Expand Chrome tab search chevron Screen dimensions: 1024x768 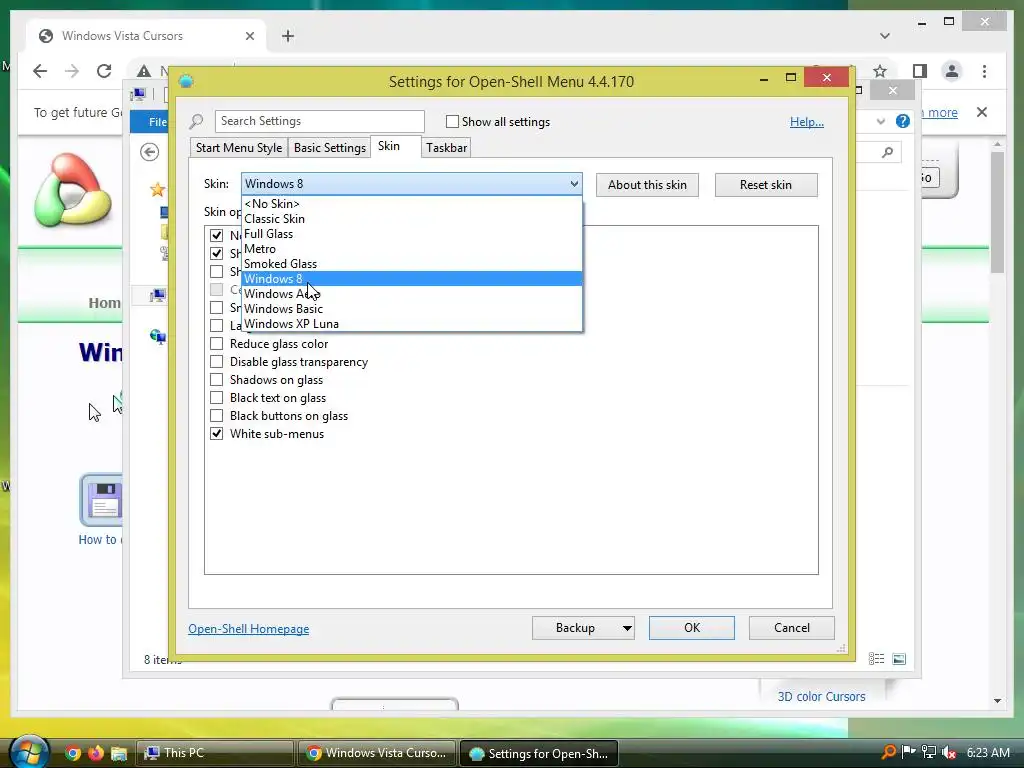click(x=885, y=36)
